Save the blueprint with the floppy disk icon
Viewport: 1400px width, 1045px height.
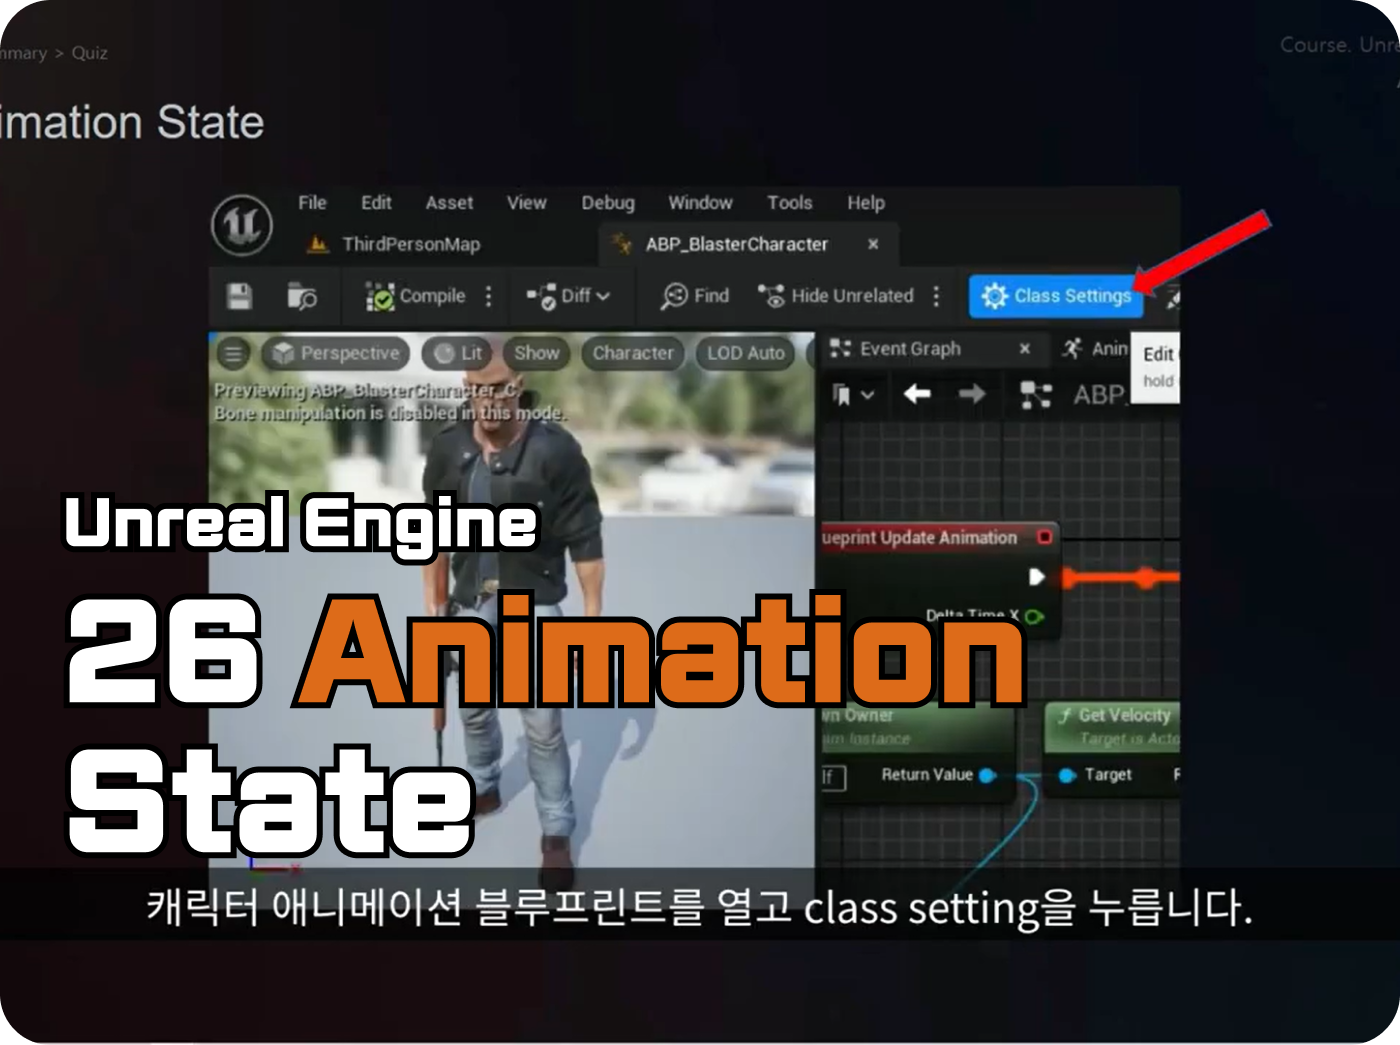(x=239, y=296)
